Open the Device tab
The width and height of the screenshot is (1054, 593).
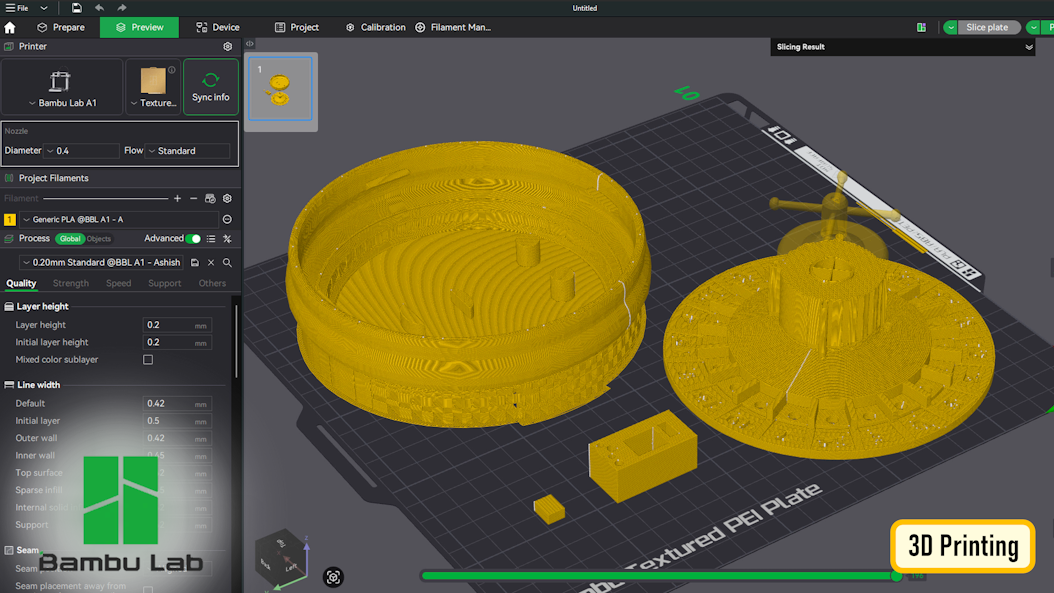tap(218, 28)
